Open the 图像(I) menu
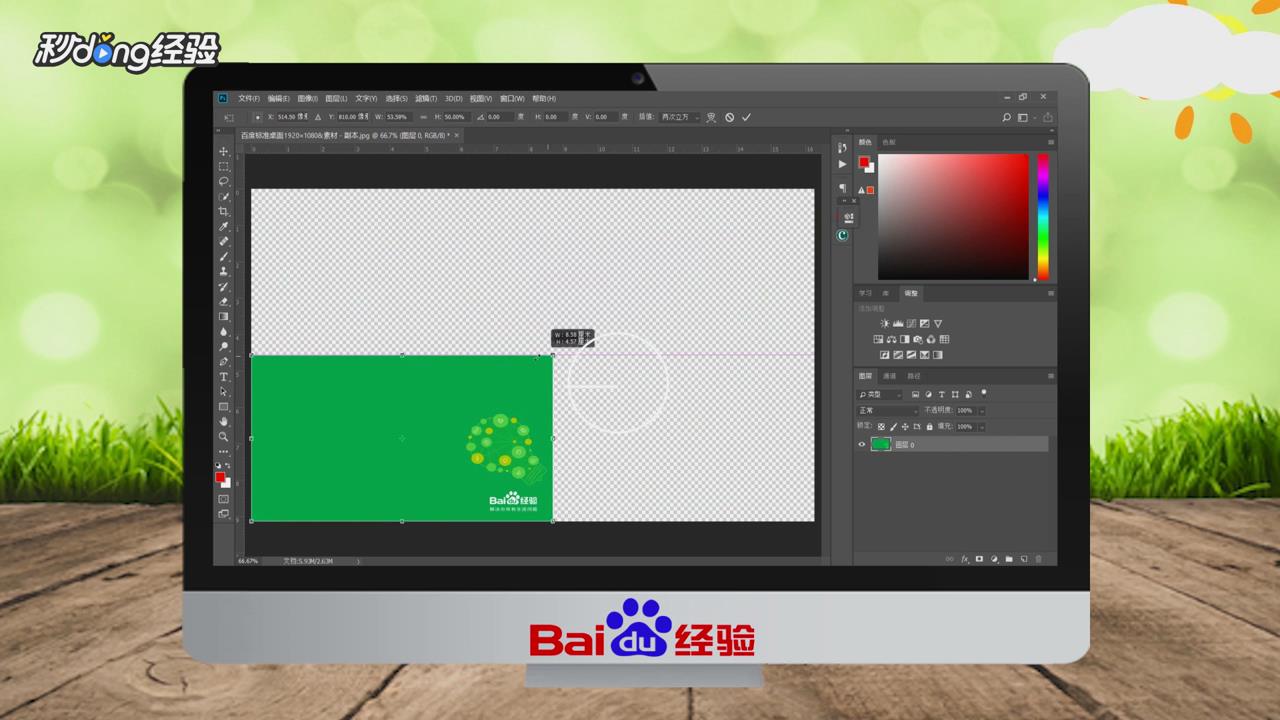Viewport: 1280px width, 720px height. click(307, 99)
